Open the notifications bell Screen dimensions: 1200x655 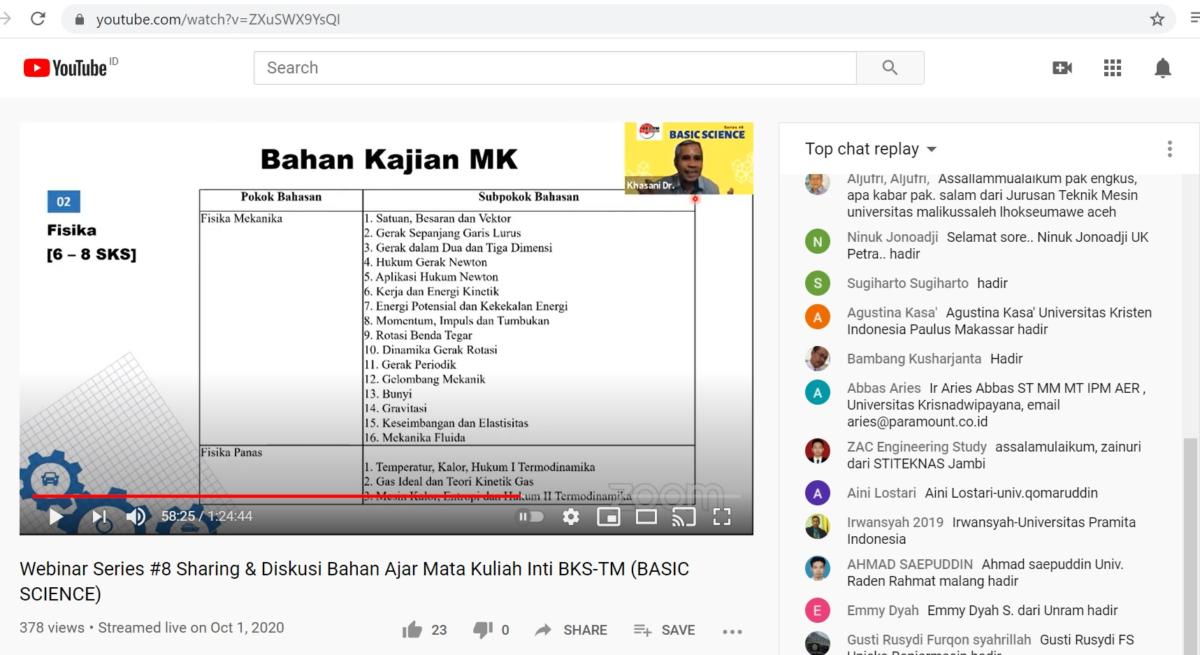[x=1162, y=68]
